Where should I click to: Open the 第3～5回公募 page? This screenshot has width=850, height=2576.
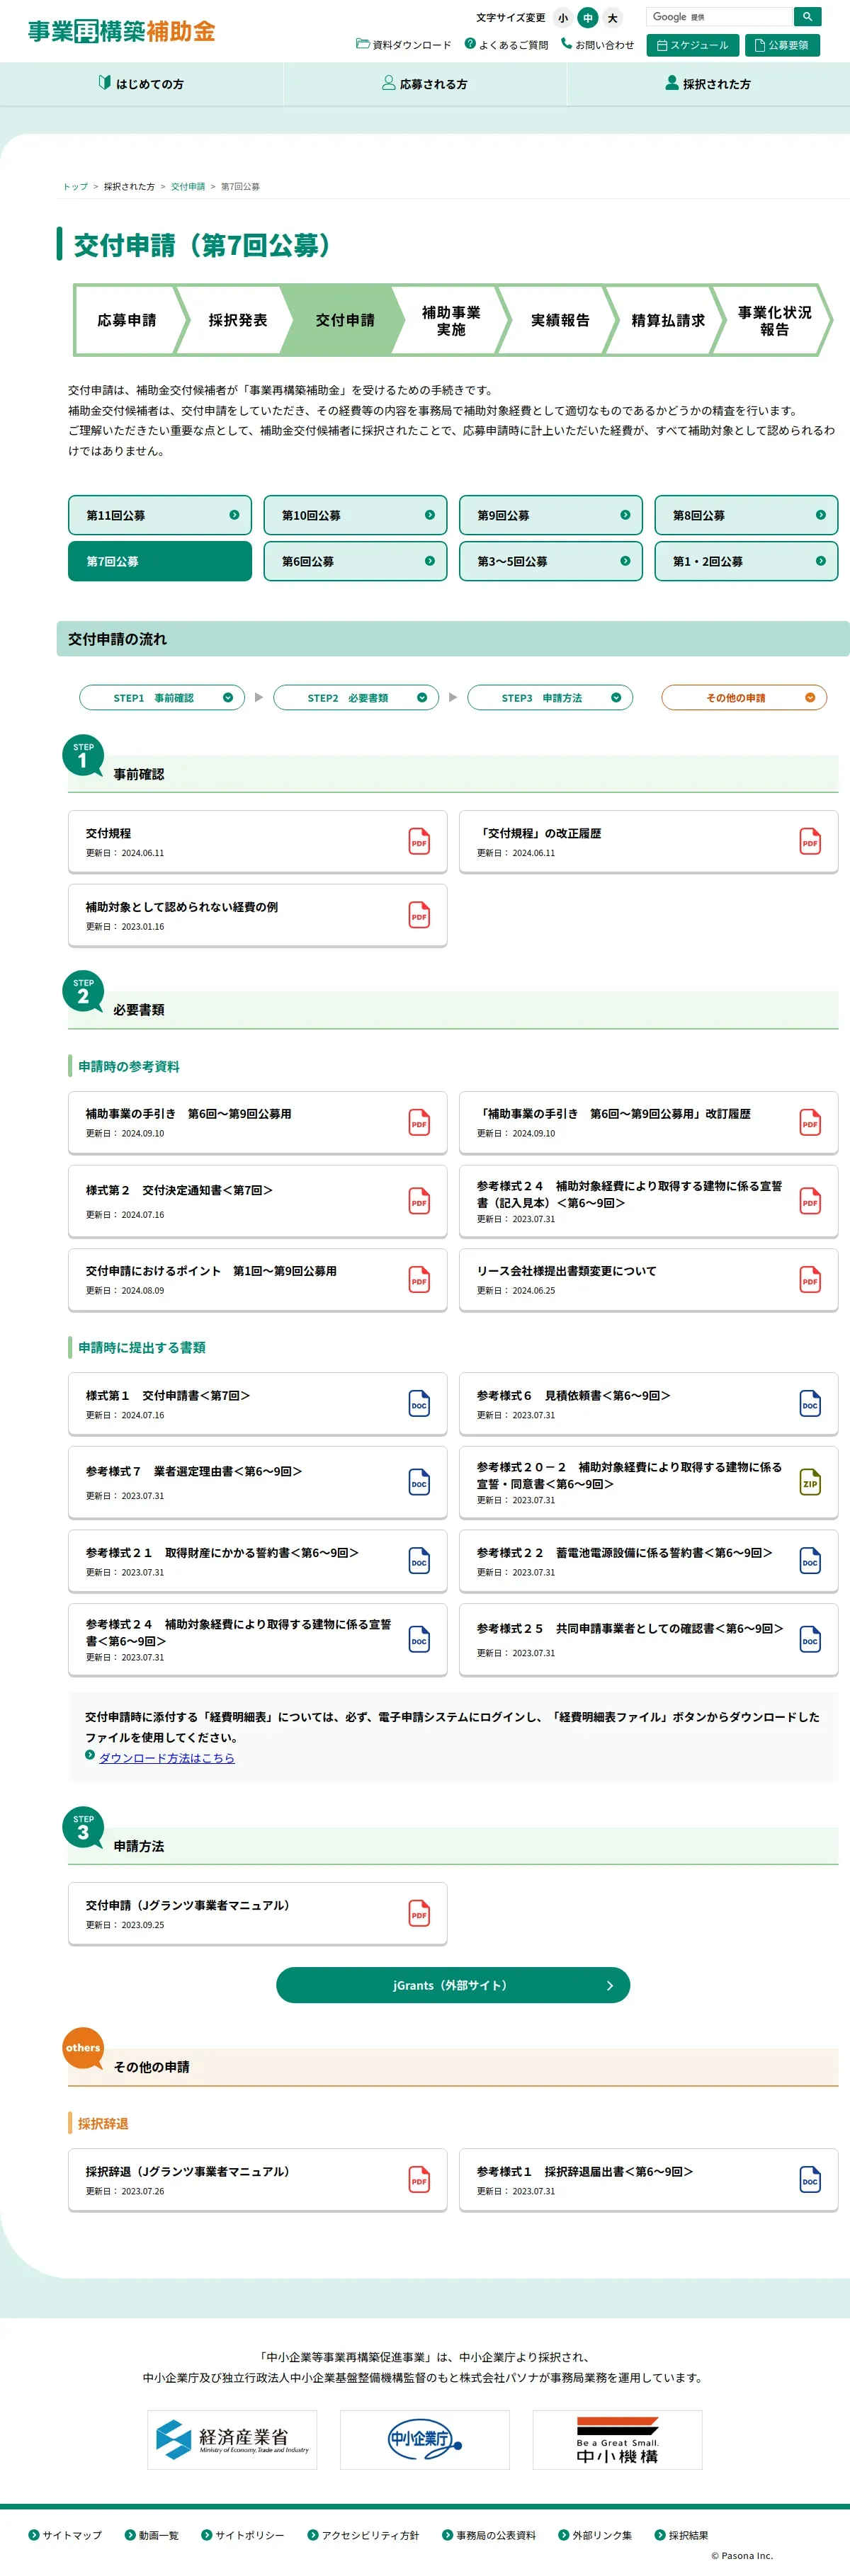551,561
